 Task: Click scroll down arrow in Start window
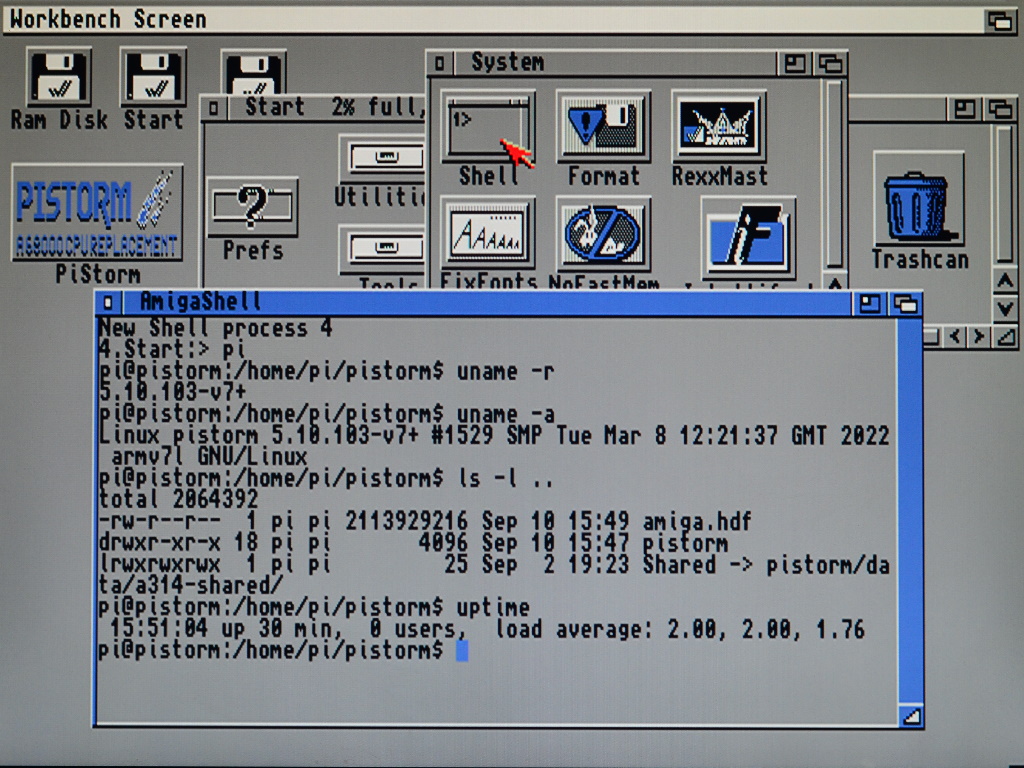1005,307
